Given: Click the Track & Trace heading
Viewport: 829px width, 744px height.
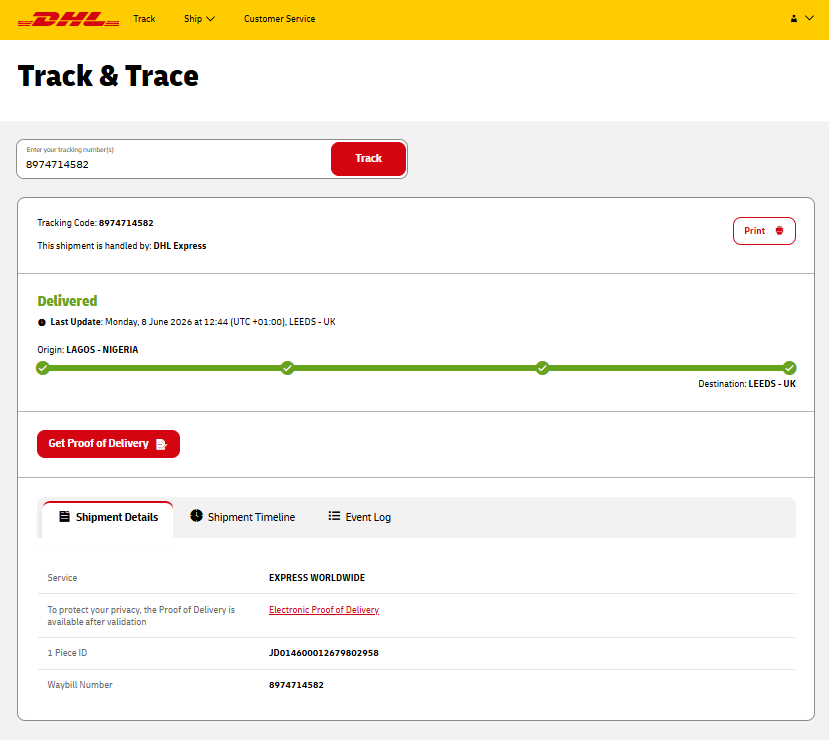Looking at the screenshot, I should click(x=108, y=76).
